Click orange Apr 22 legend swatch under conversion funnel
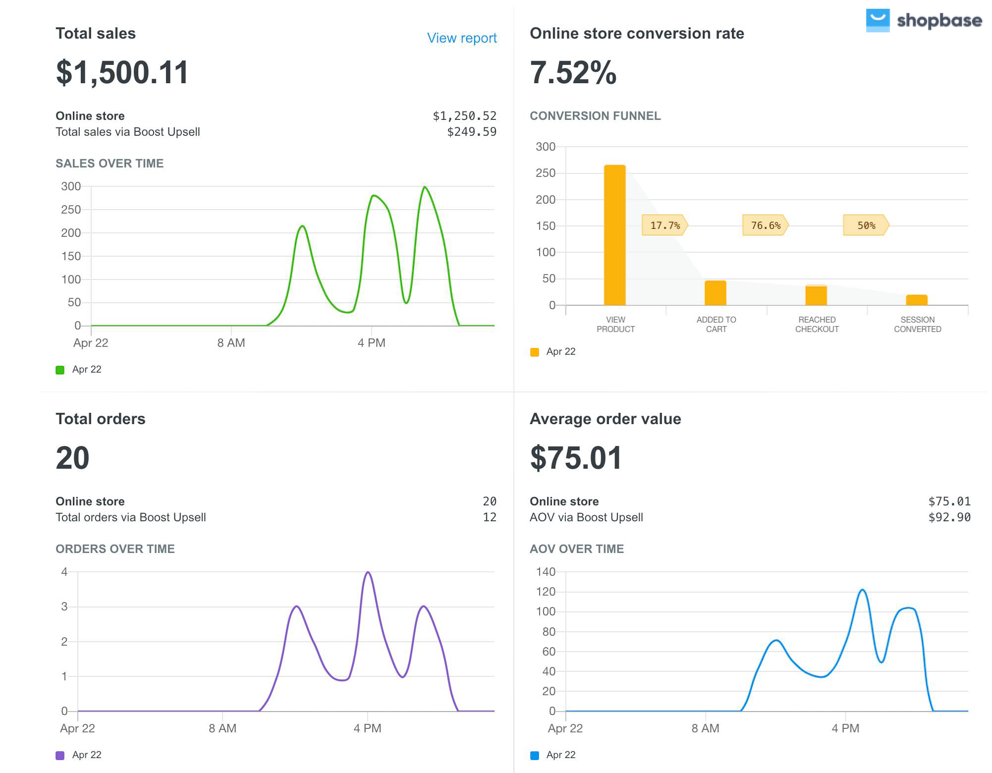Image resolution: width=992 pixels, height=773 pixels. (x=535, y=352)
